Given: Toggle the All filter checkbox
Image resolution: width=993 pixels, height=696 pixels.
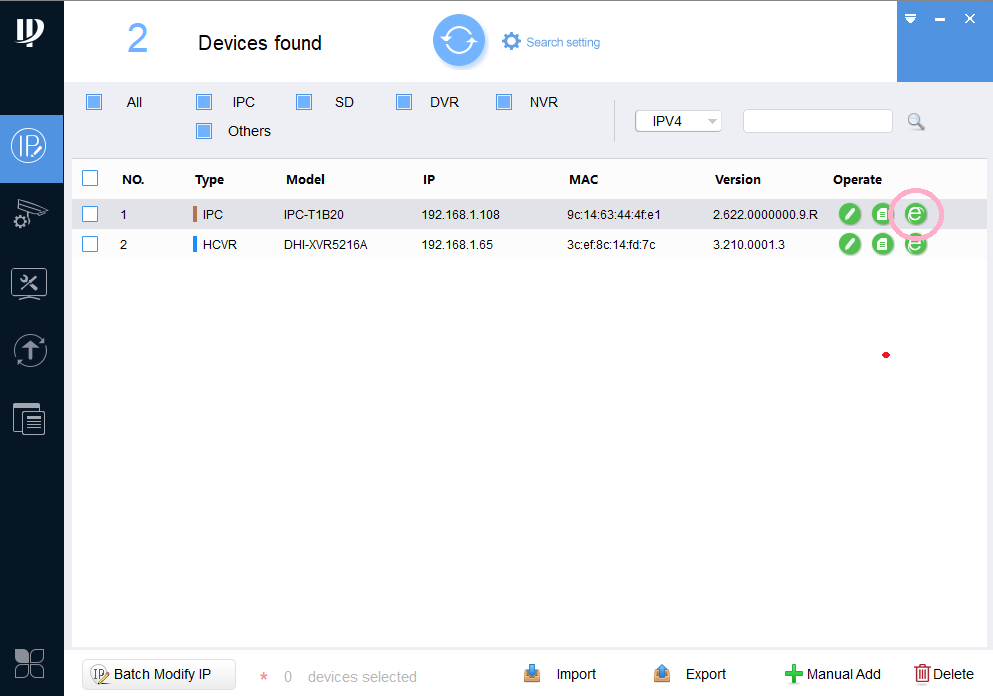Looking at the screenshot, I should tap(94, 102).
